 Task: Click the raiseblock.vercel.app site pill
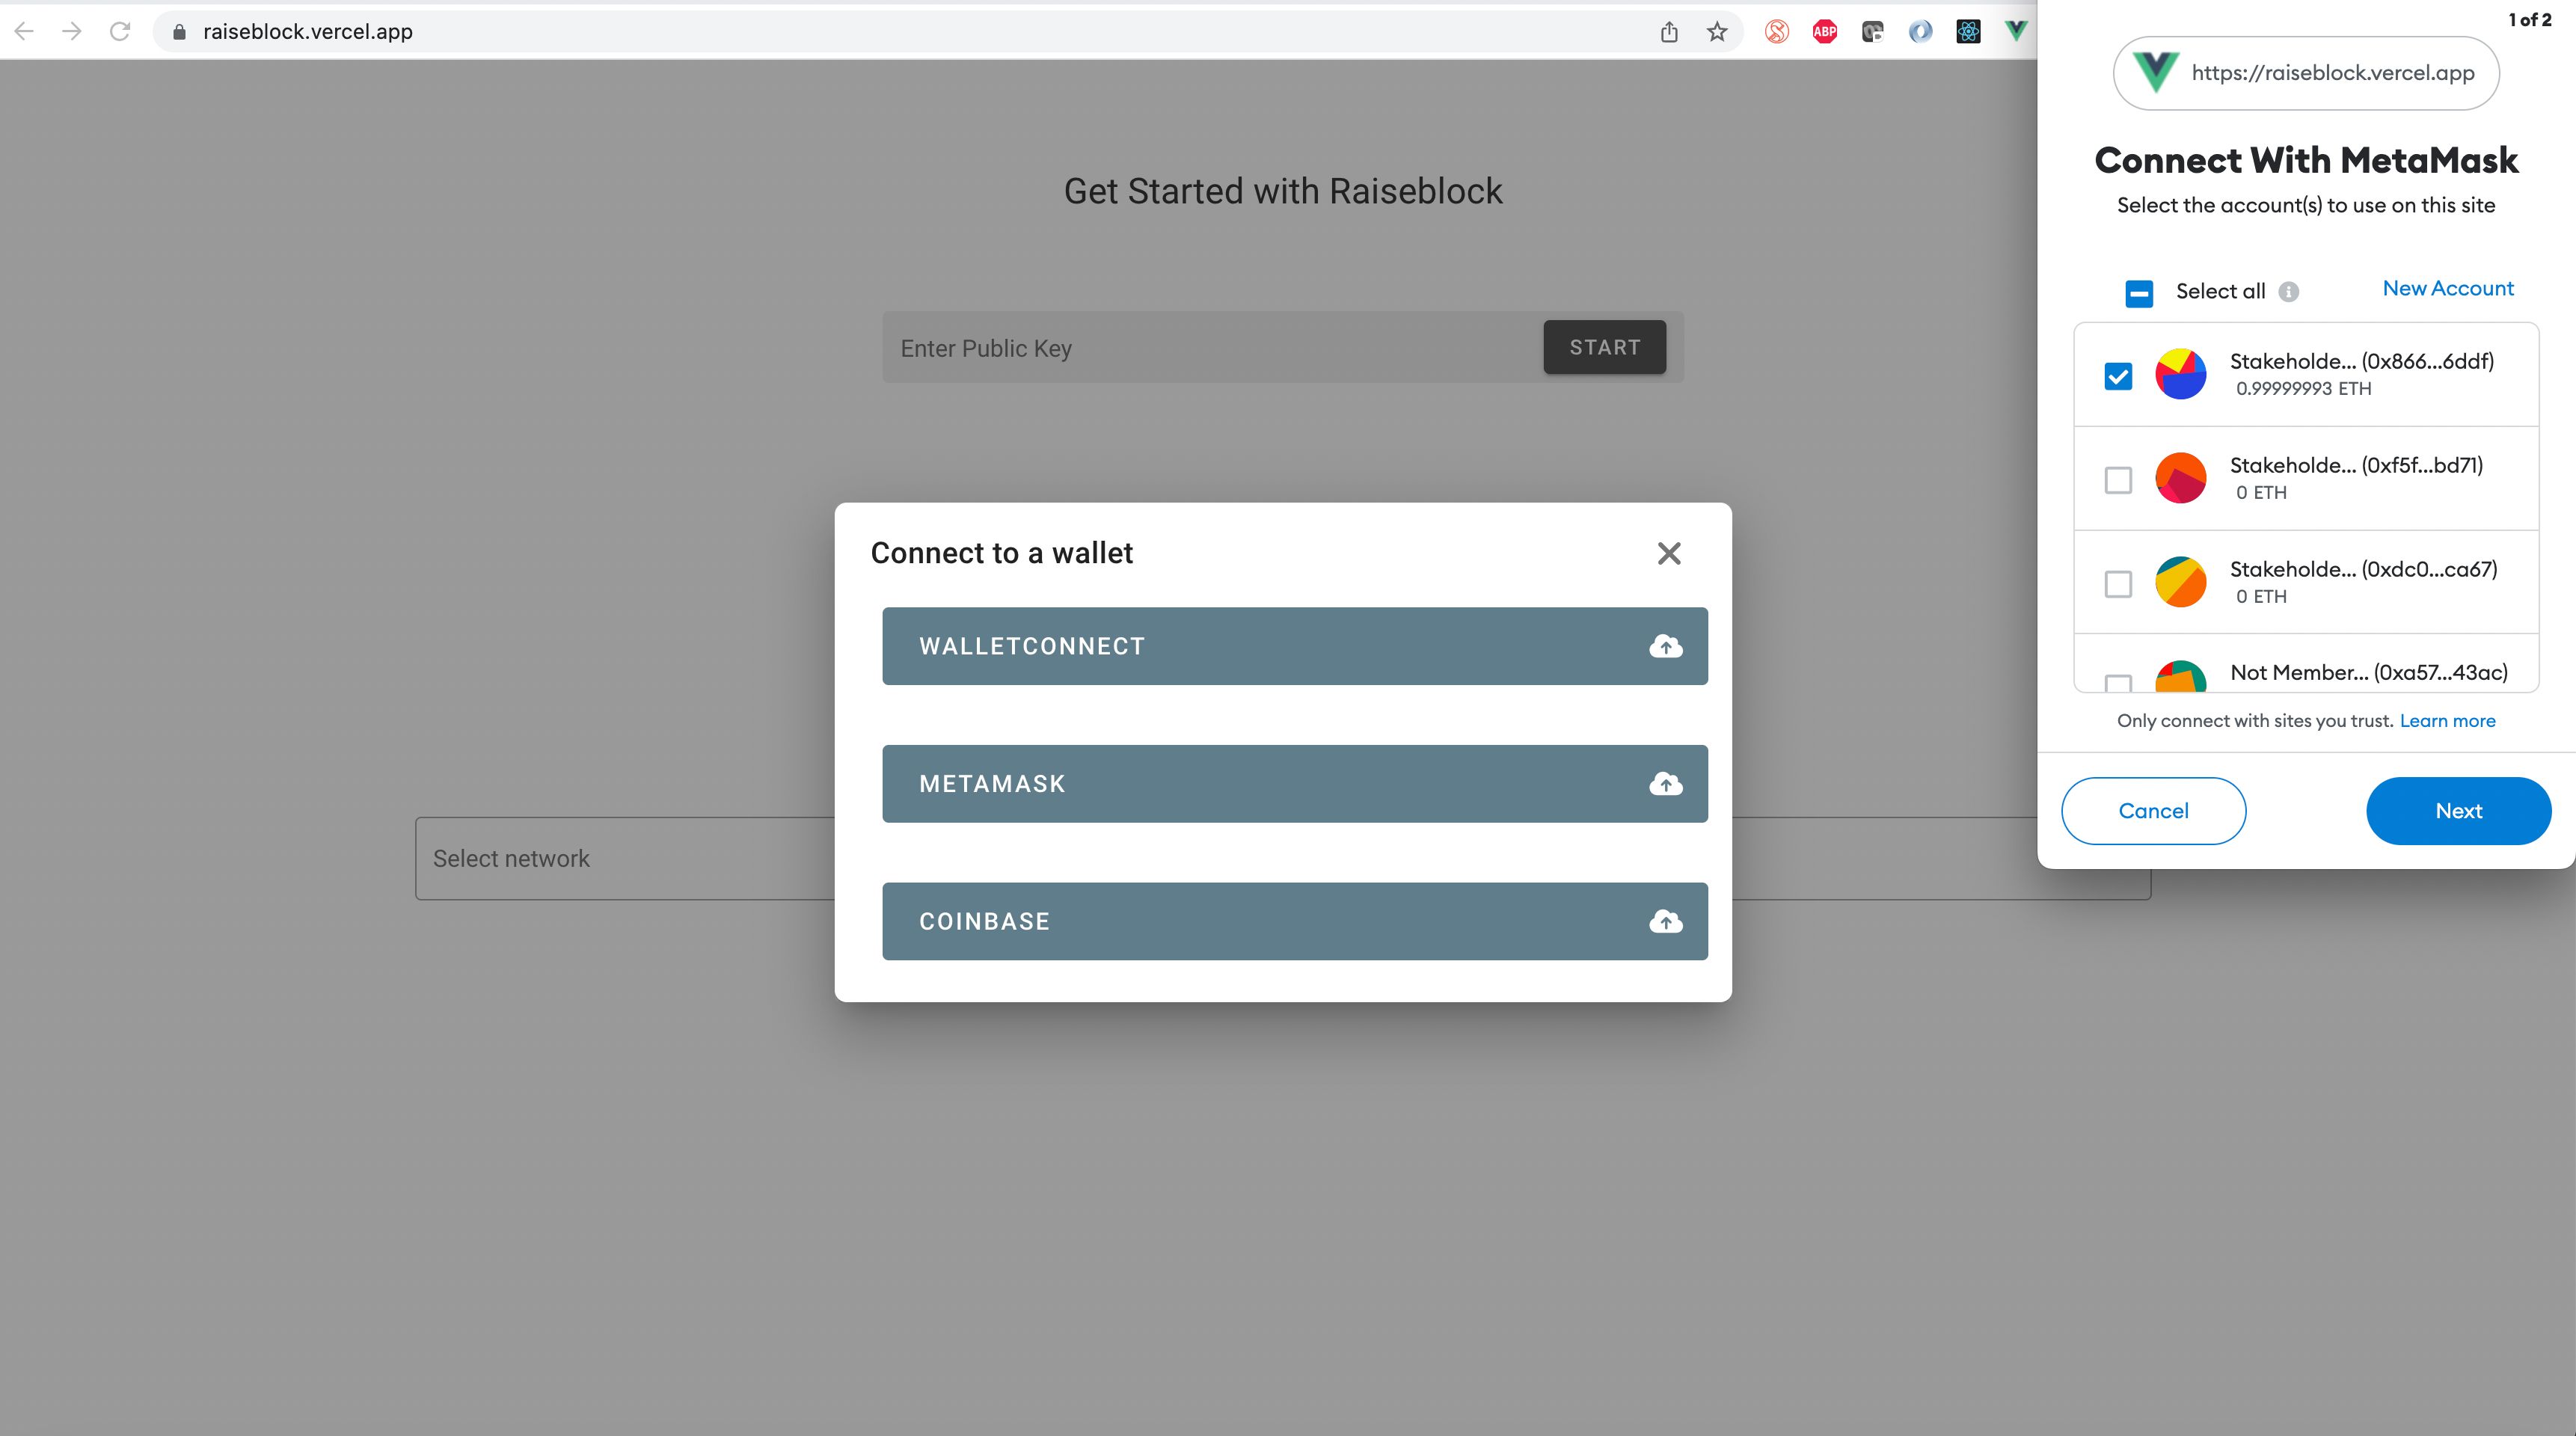pyautogui.click(x=2306, y=73)
